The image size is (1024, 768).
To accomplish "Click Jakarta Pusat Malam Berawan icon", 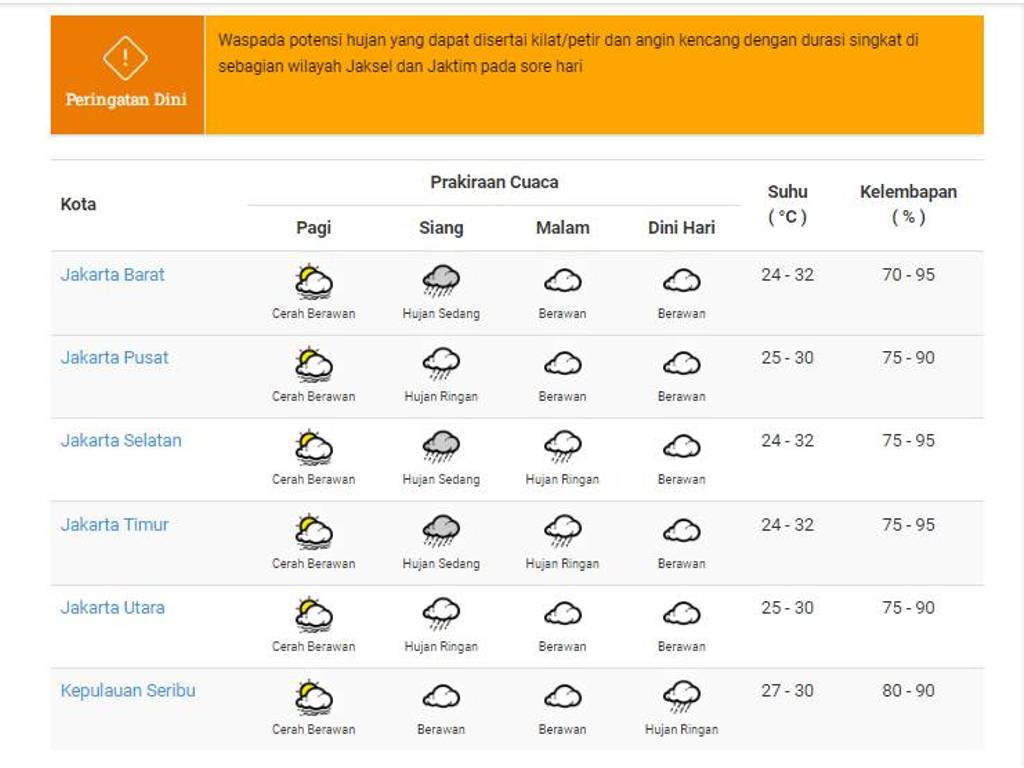I will pyautogui.click(x=563, y=364).
